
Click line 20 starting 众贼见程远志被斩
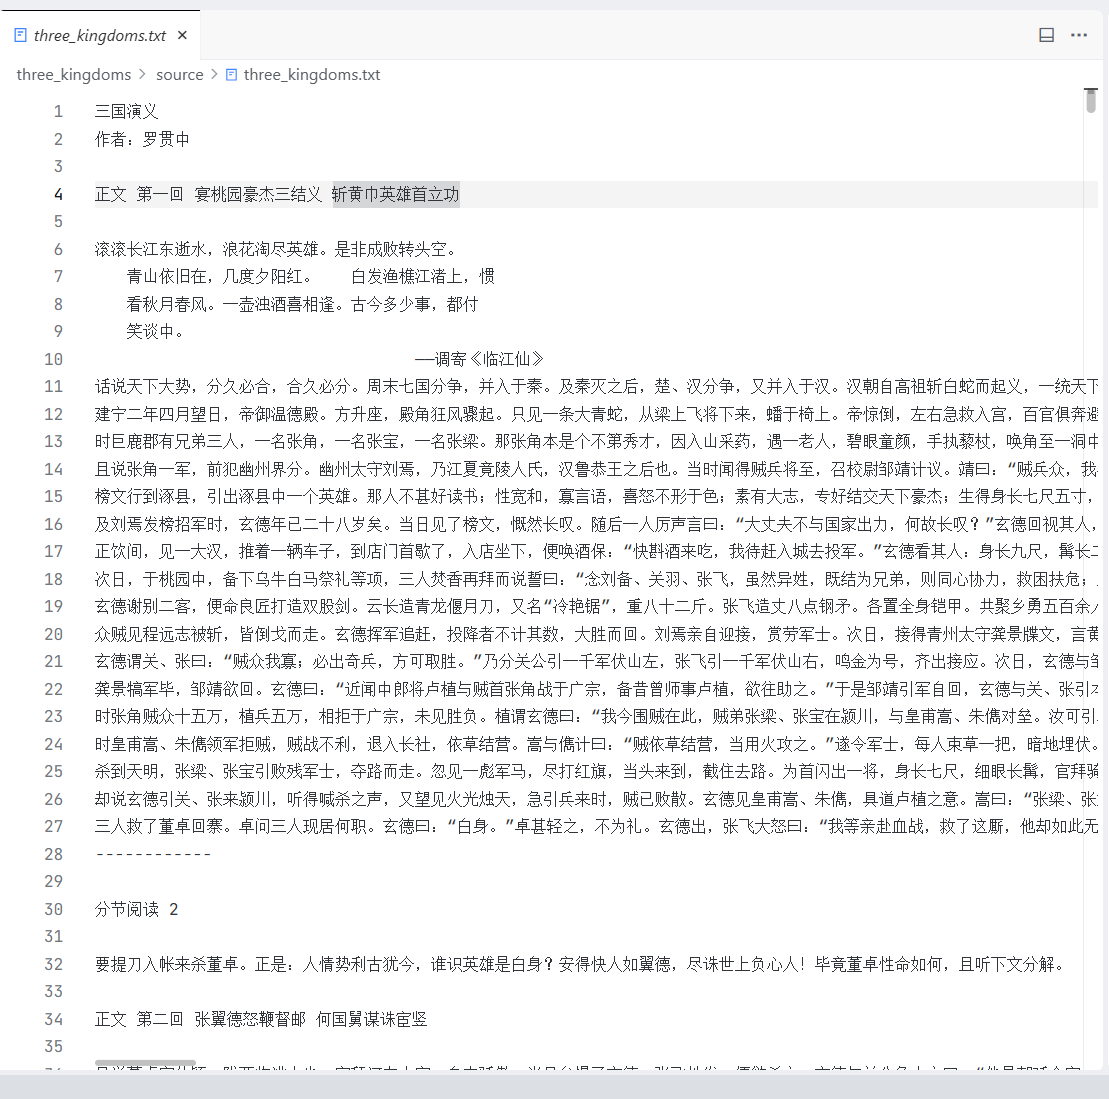(596, 634)
